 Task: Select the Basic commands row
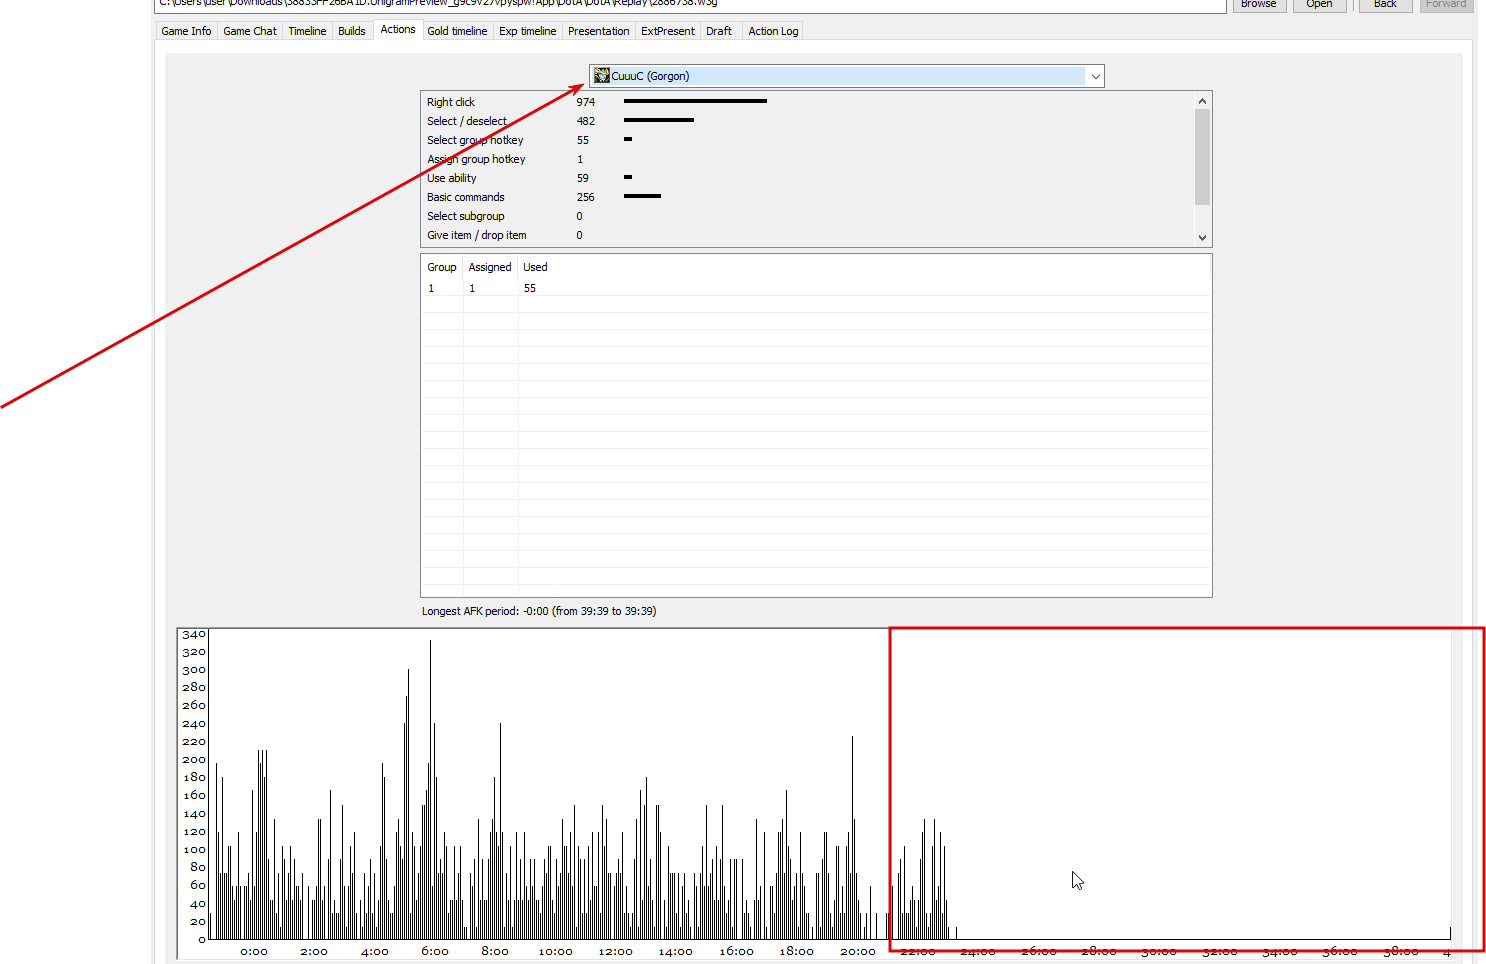tap(808, 197)
